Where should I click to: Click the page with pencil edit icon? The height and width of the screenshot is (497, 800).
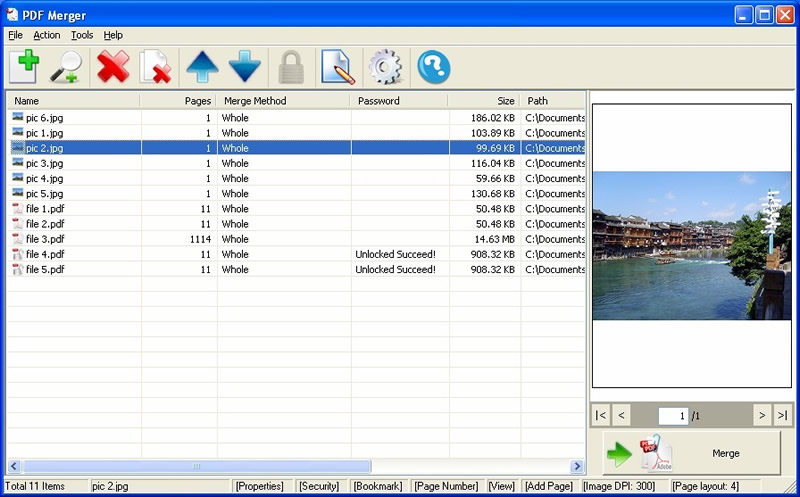(x=338, y=67)
